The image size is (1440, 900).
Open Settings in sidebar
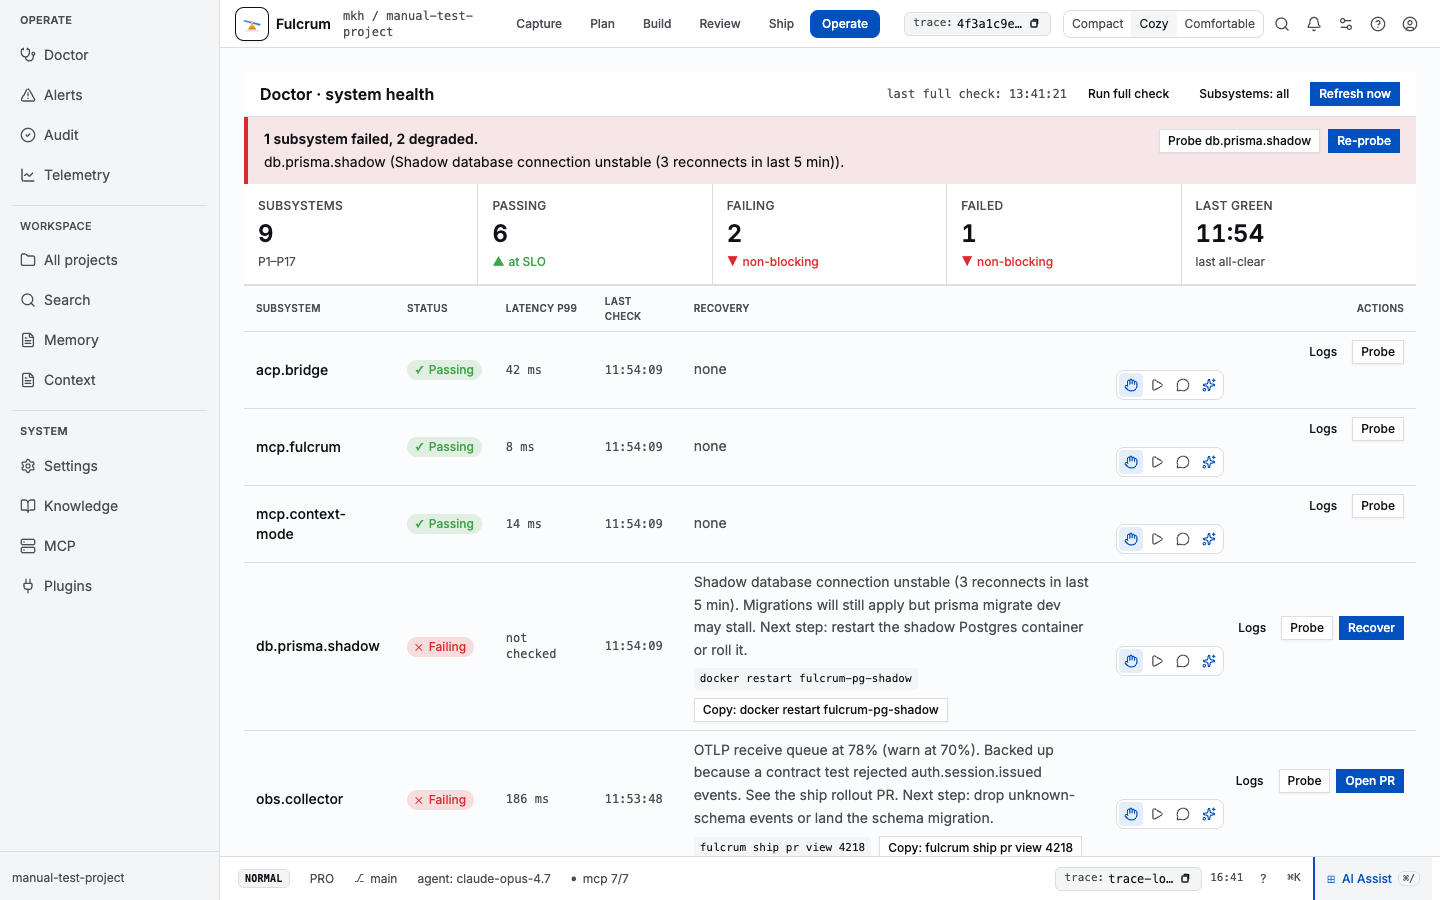(x=110, y=466)
